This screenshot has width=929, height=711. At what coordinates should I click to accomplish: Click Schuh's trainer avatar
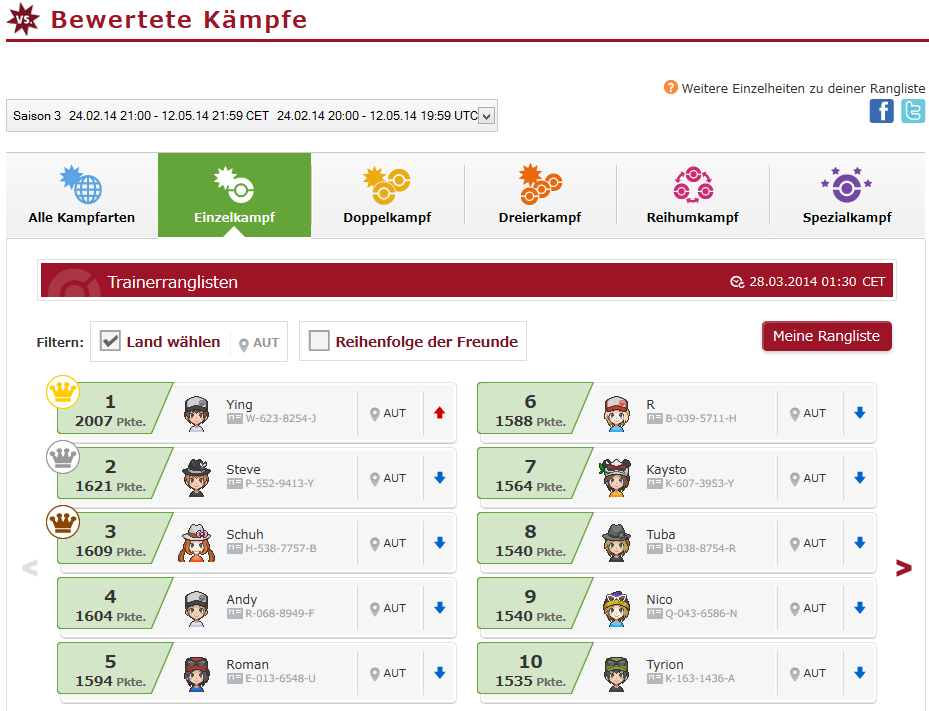(x=196, y=543)
